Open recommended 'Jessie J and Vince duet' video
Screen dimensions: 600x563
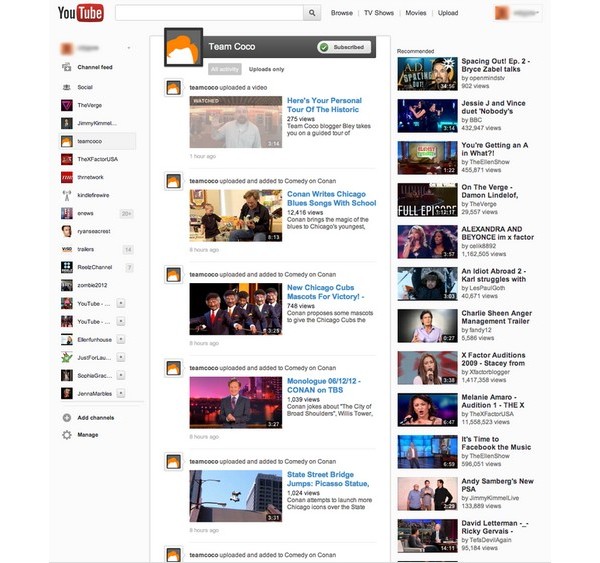tap(493, 107)
